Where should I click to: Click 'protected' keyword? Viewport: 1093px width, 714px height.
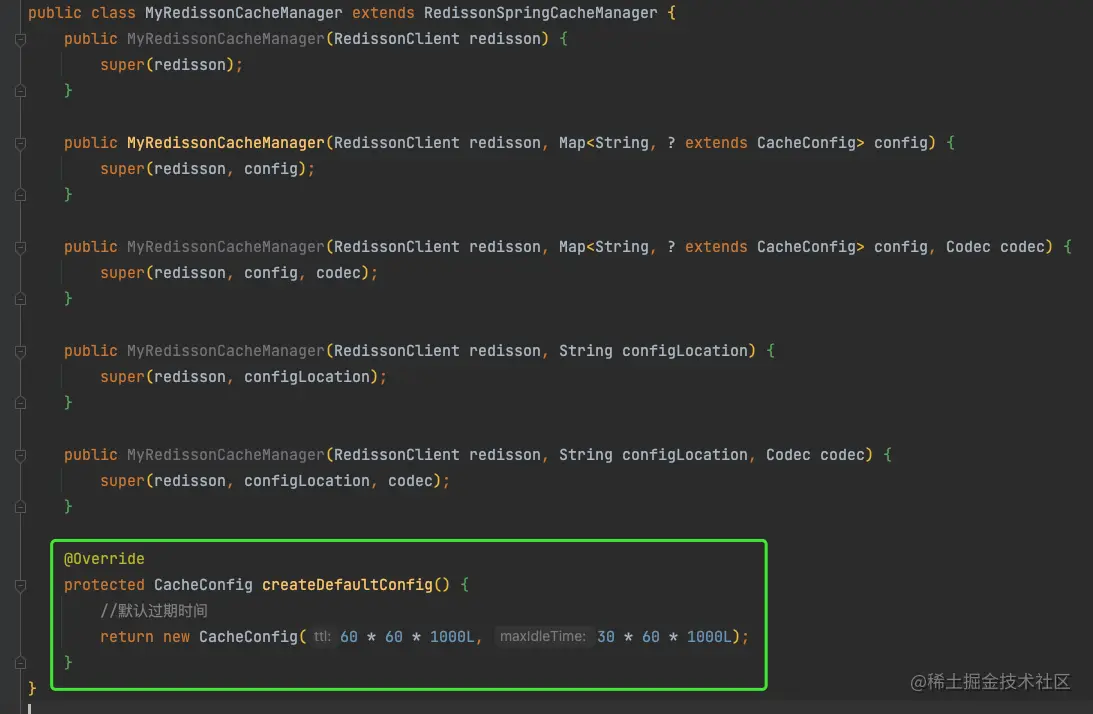[104, 584]
